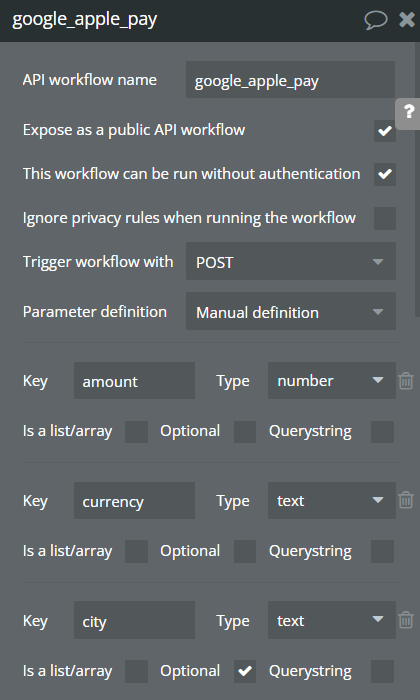The width and height of the screenshot is (420, 700).
Task: Check Is a list/array for currency
Action: (x=136, y=551)
